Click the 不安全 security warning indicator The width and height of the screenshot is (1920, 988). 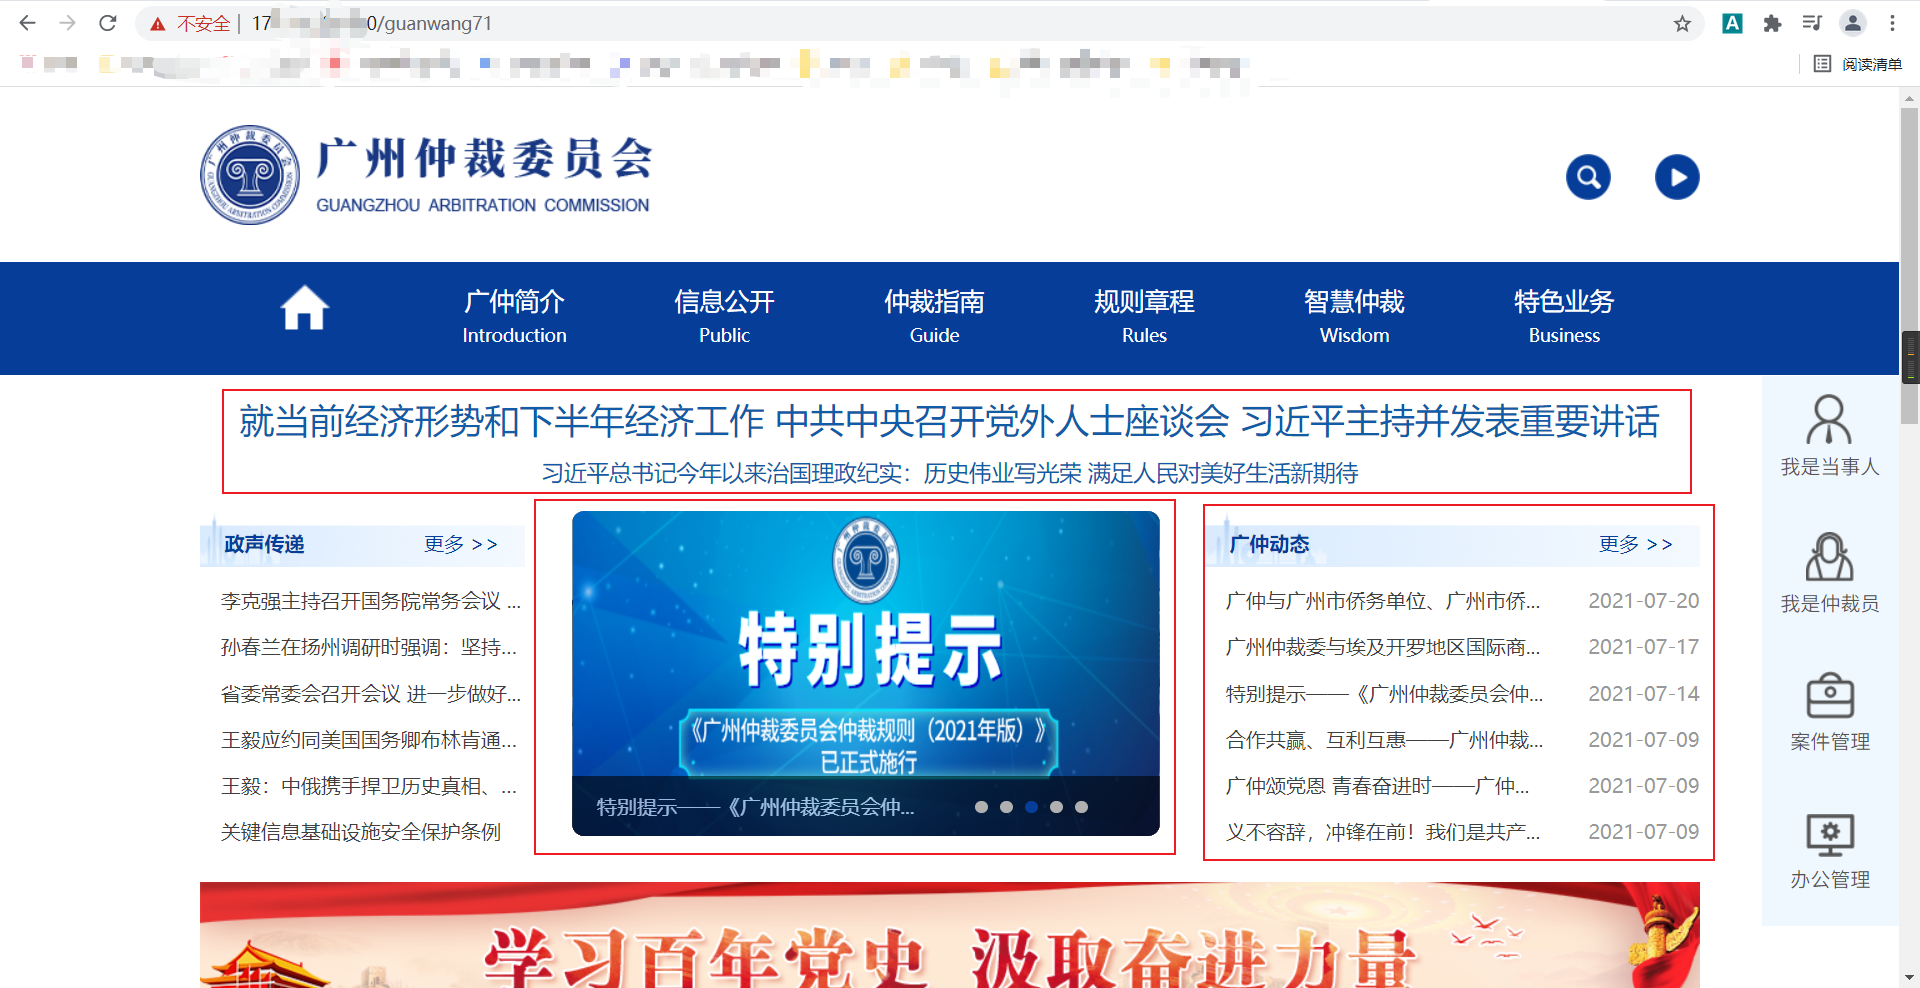pyautogui.click(x=190, y=23)
